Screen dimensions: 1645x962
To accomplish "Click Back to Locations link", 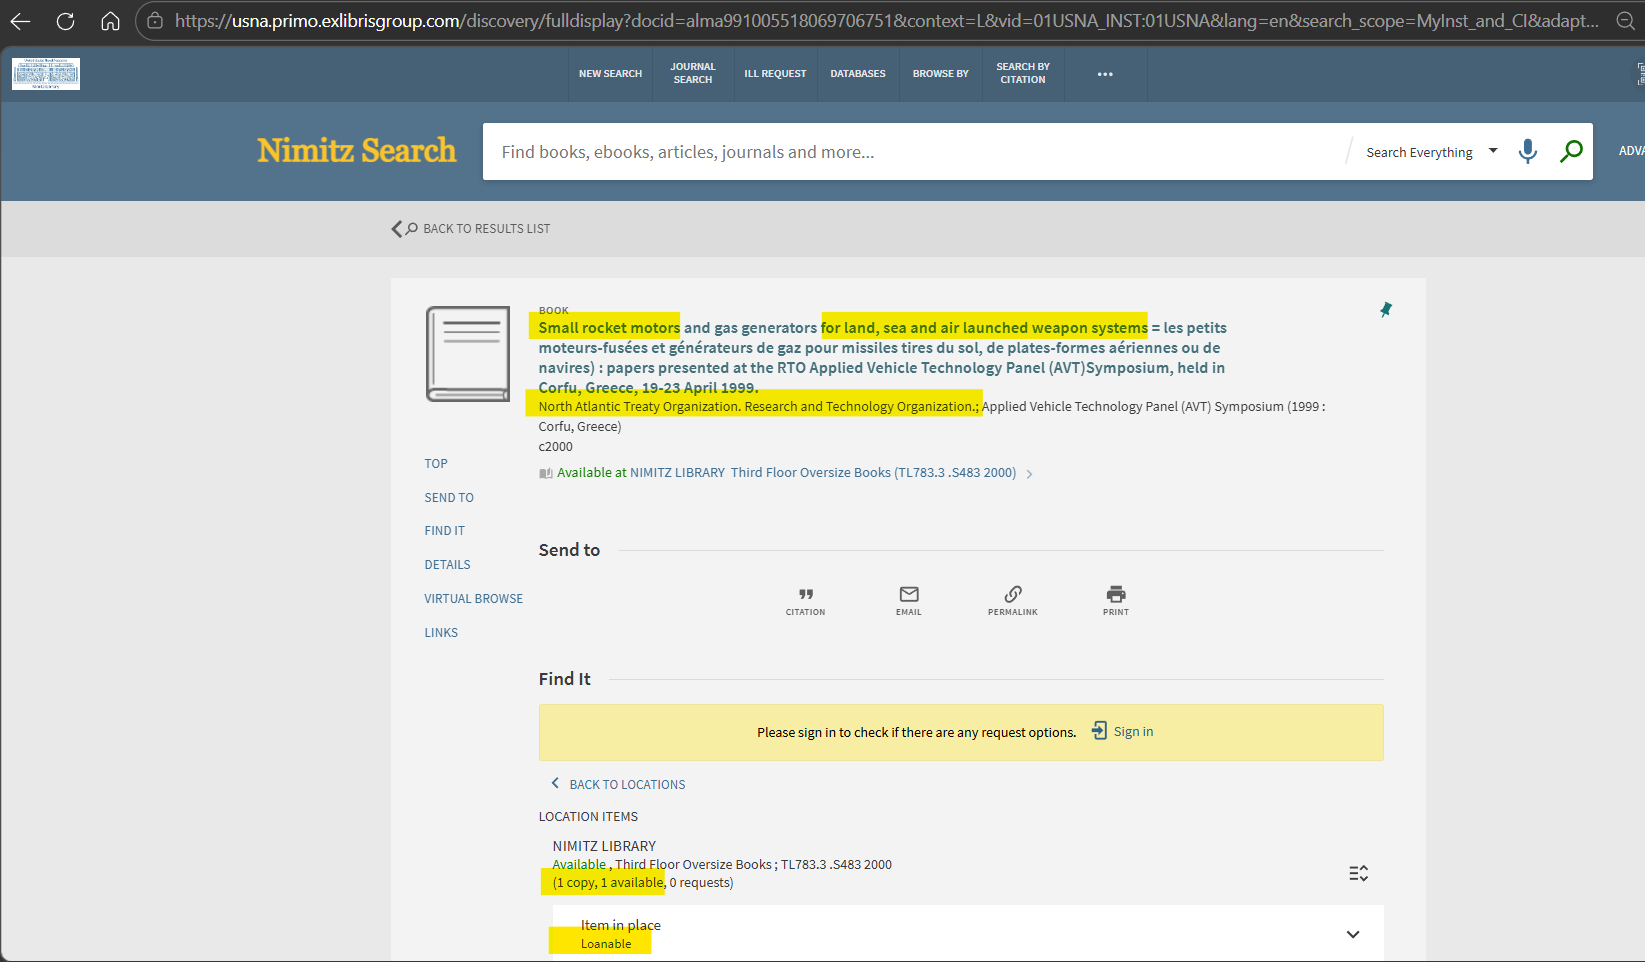I will click(626, 785).
